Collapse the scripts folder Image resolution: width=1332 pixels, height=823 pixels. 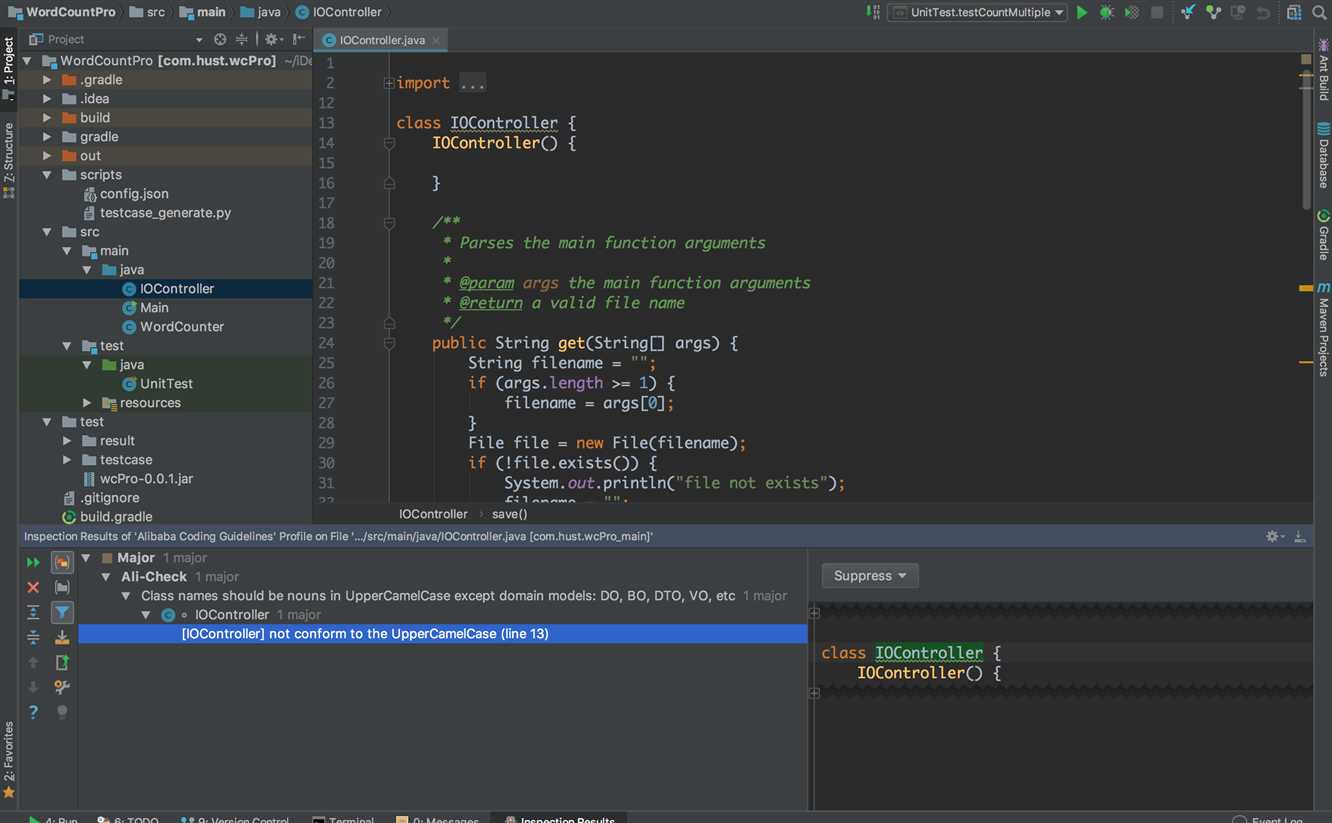click(47, 175)
